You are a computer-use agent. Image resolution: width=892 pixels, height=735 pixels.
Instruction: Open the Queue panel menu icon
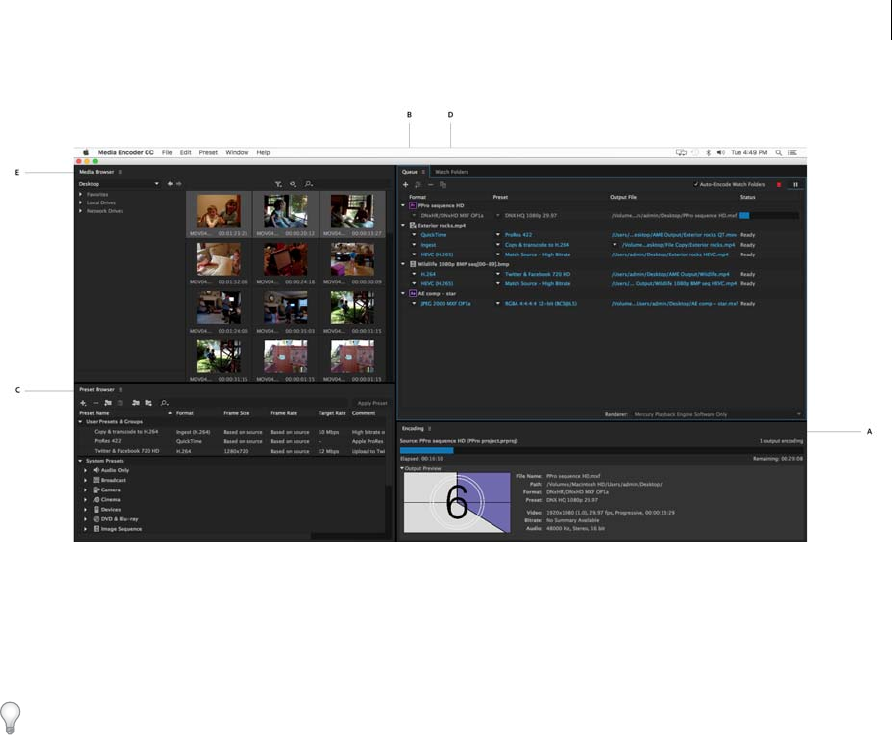[423, 172]
